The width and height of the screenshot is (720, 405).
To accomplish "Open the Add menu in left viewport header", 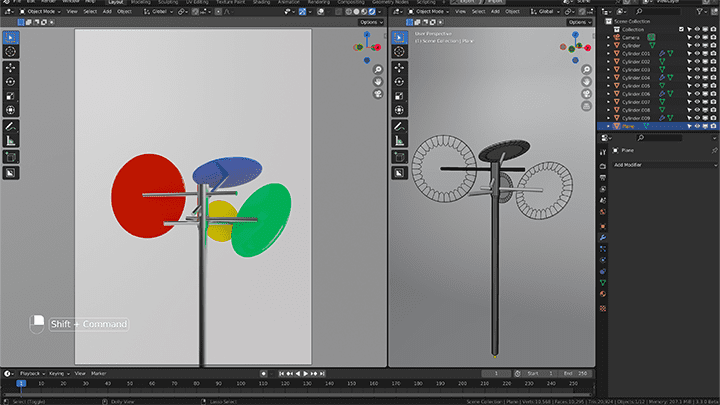I will pos(107,11).
